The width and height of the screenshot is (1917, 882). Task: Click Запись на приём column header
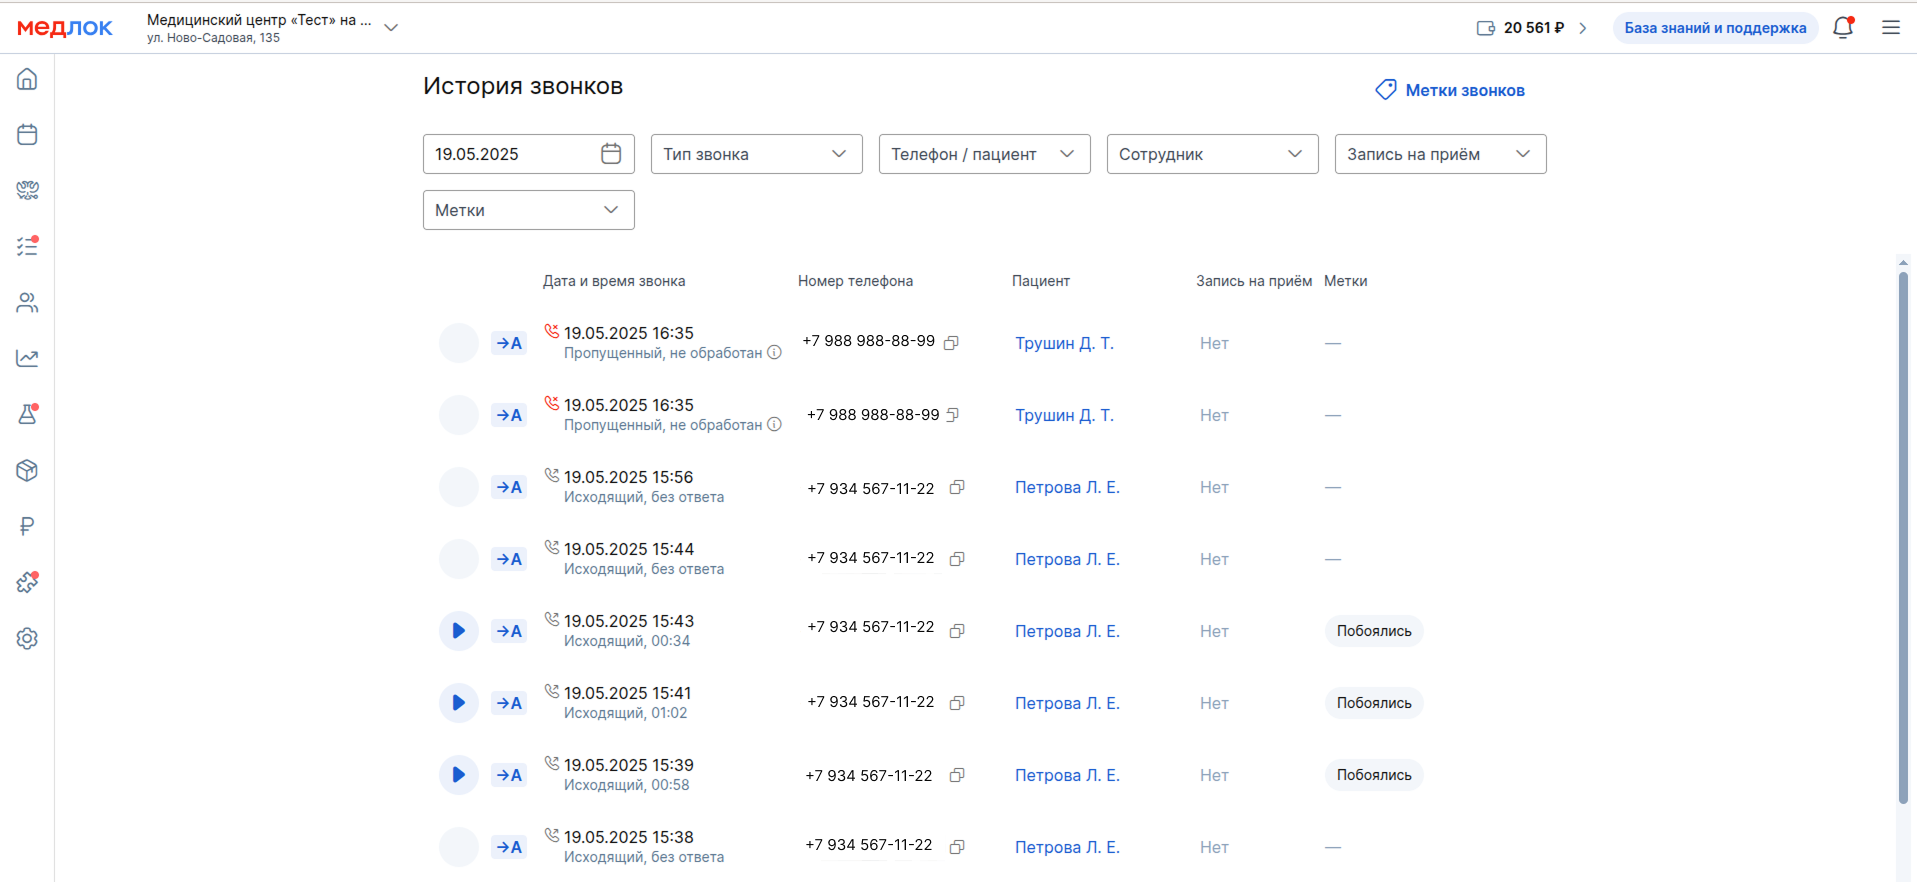click(1254, 281)
